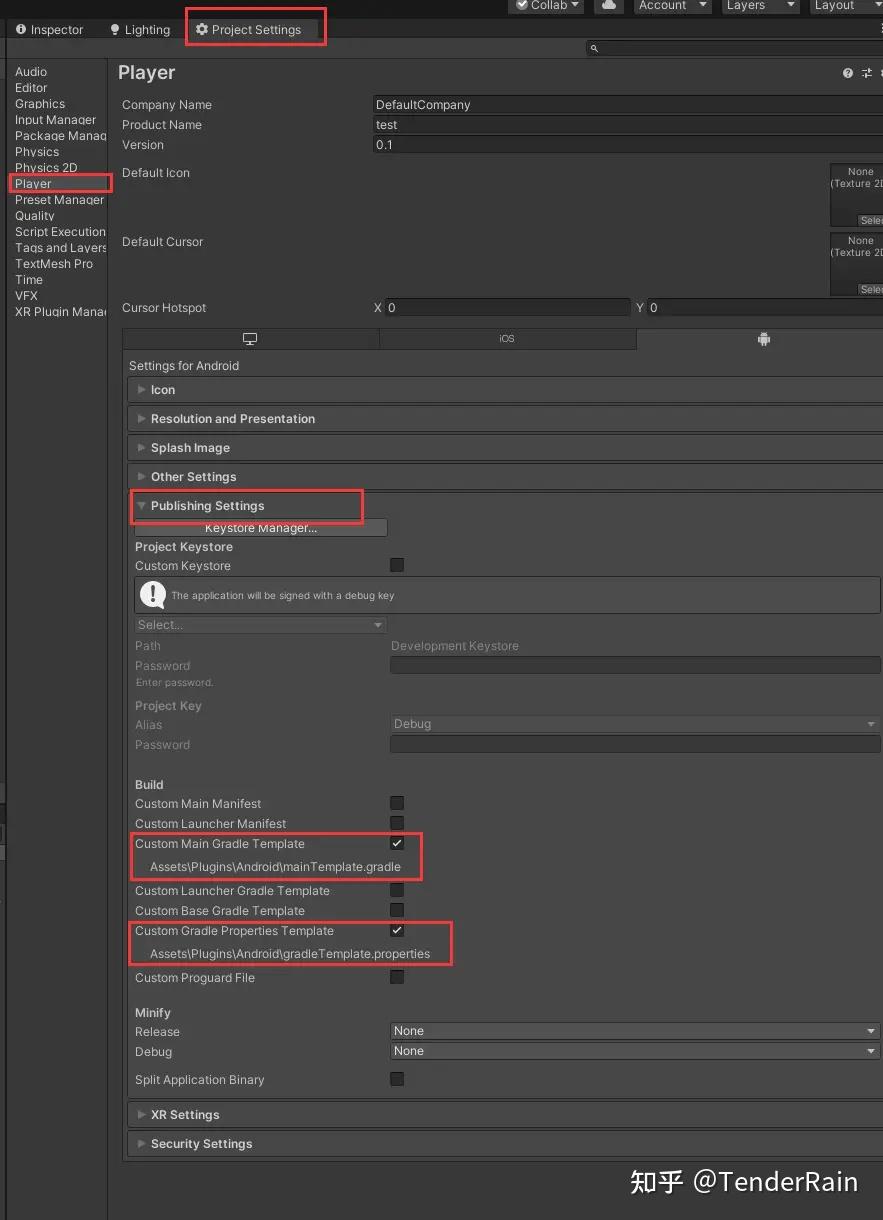883x1220 pixels.
Task: Expand the XR Settings section
Action: pos(184,1115)
